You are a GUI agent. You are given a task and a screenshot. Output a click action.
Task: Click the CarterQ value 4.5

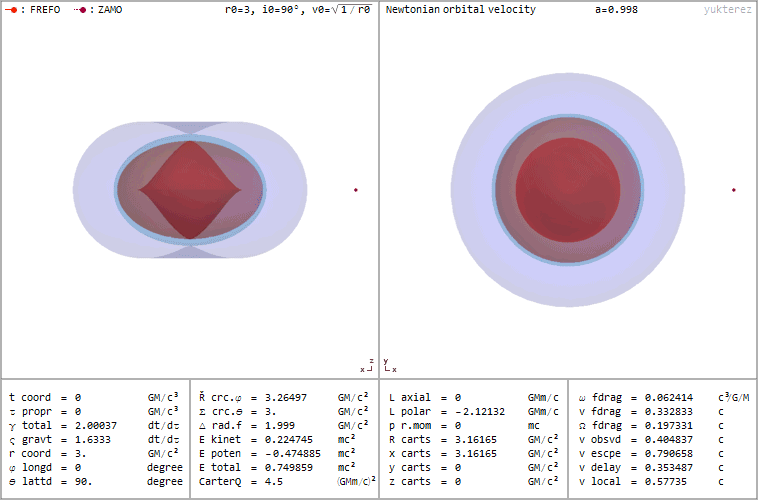point(274,482)
